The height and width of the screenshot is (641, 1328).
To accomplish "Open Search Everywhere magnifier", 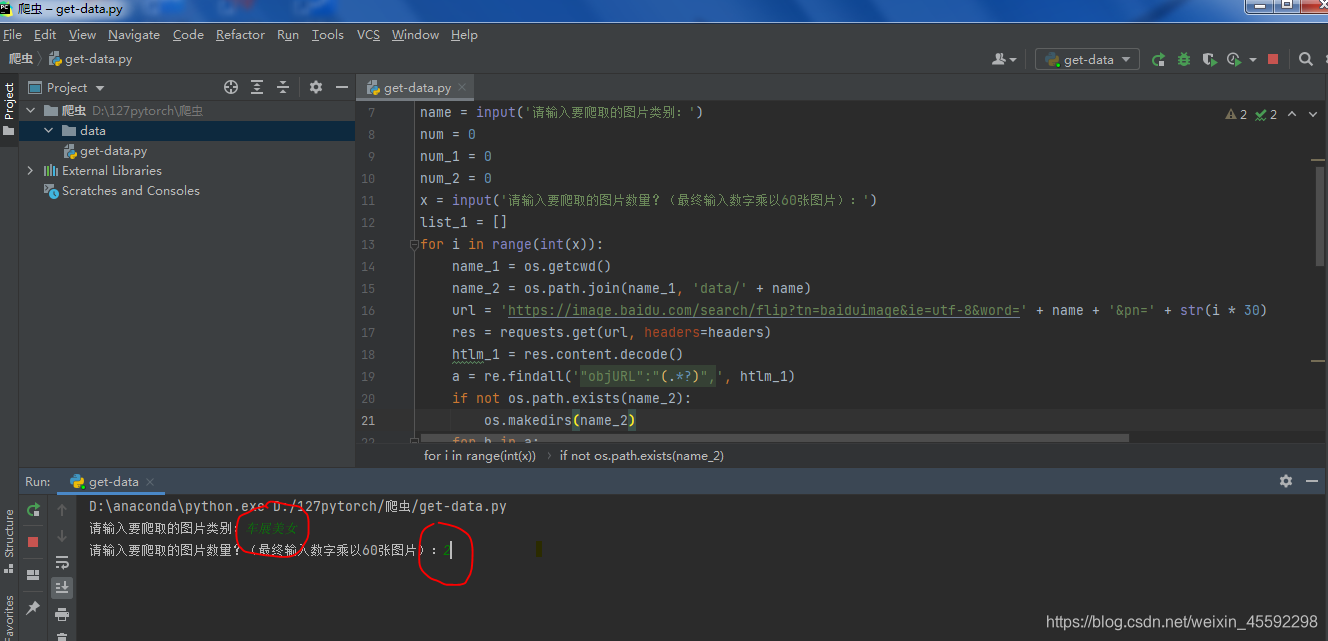I will click(x=1305, y=60).
